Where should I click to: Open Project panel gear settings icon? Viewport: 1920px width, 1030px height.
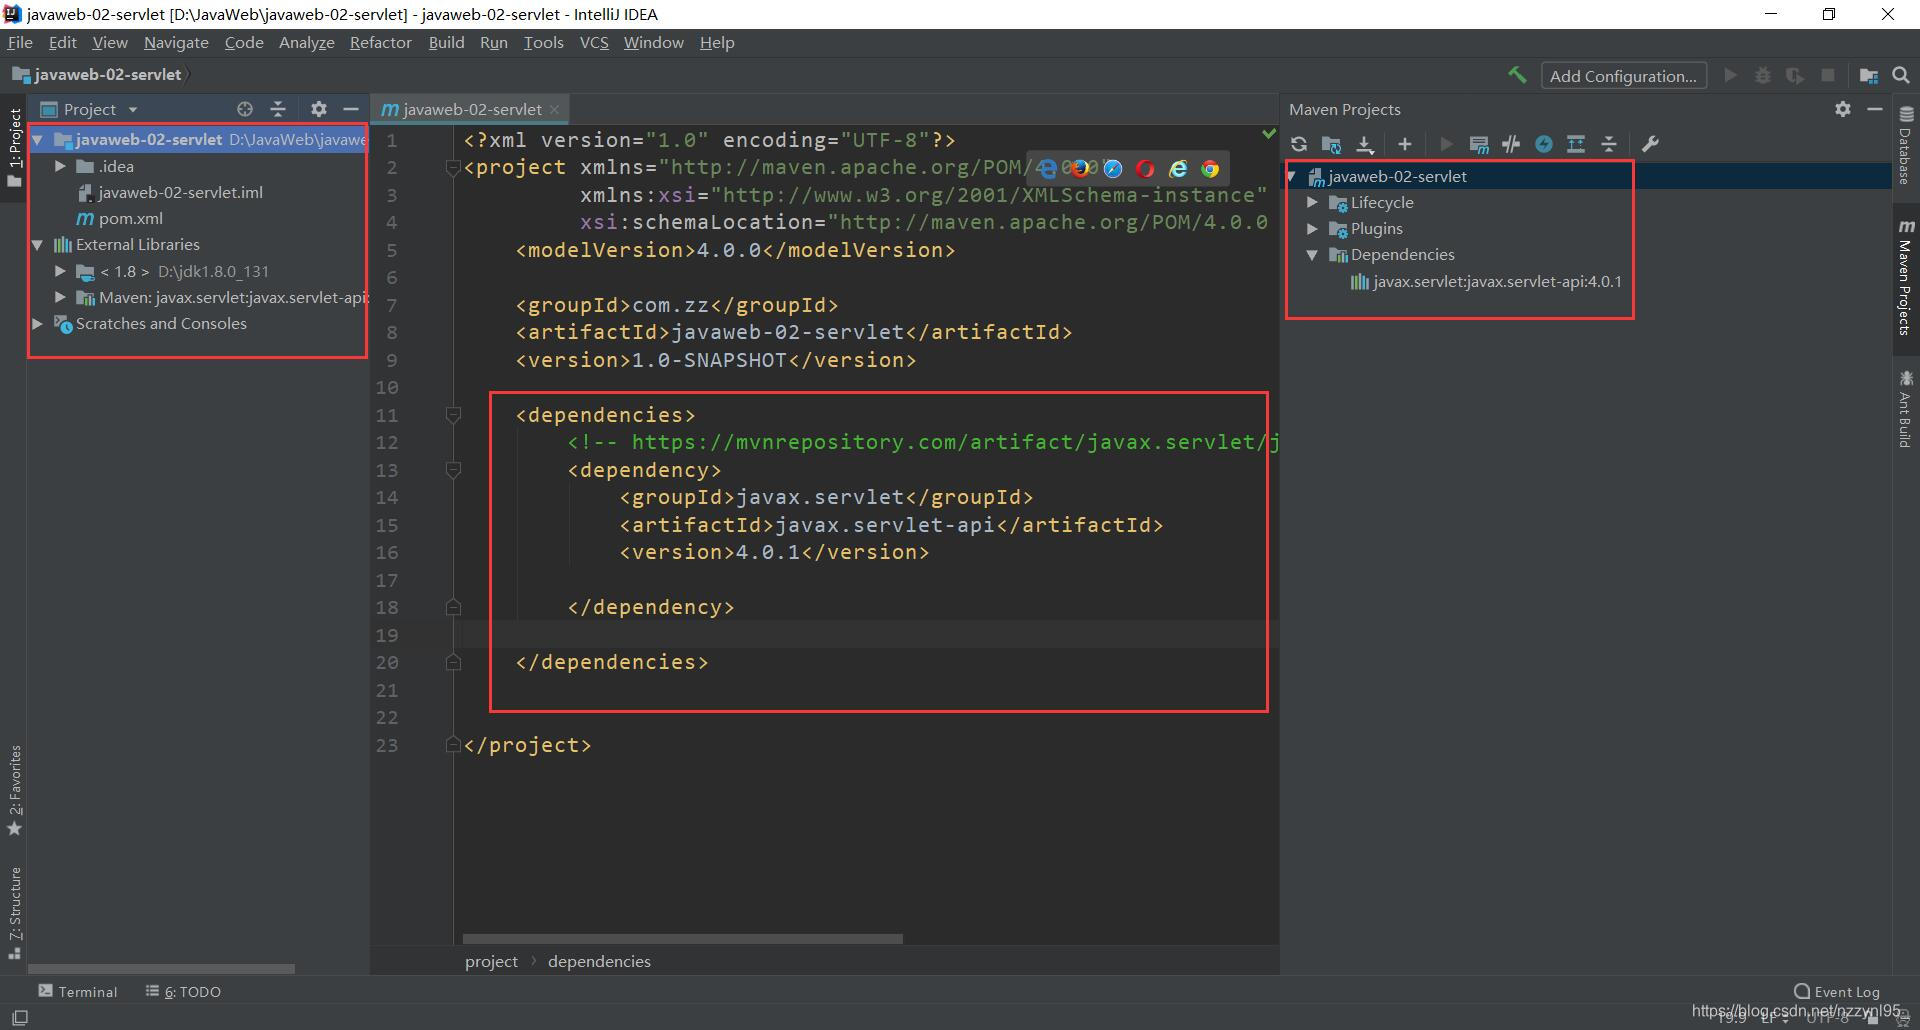click(319, 109)
